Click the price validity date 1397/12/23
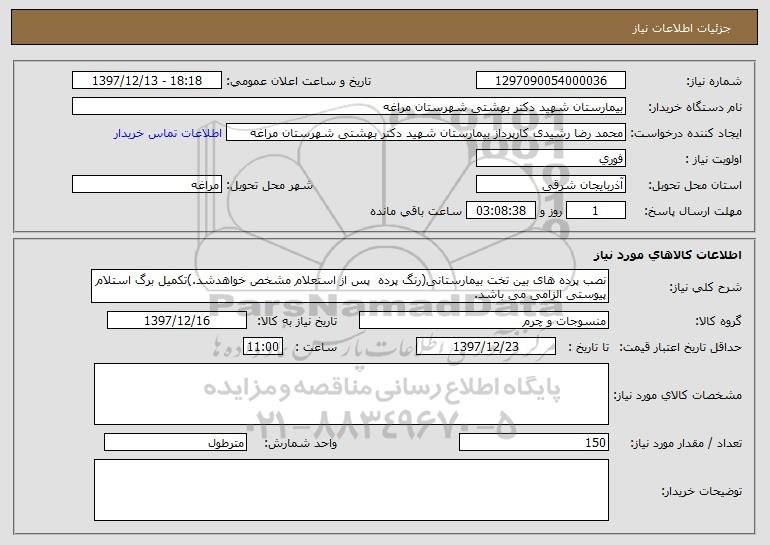 point(486,346)
